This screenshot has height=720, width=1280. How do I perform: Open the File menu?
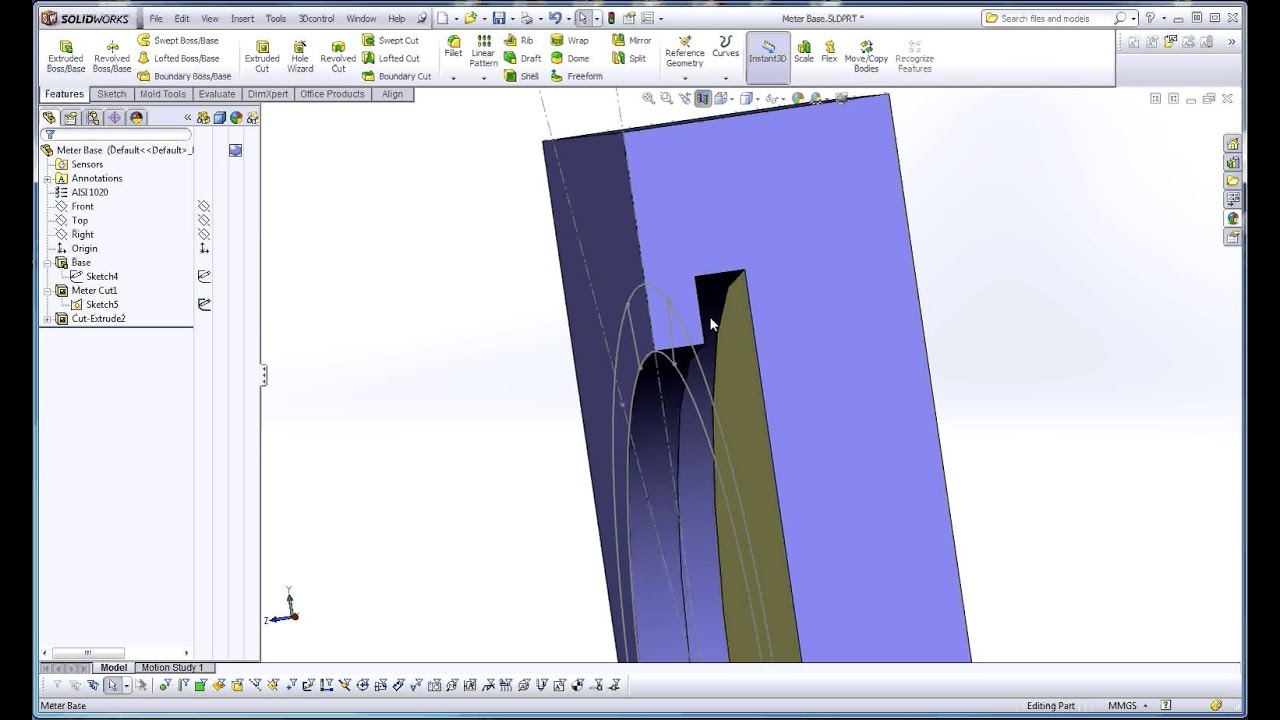(x=156, y=18)
